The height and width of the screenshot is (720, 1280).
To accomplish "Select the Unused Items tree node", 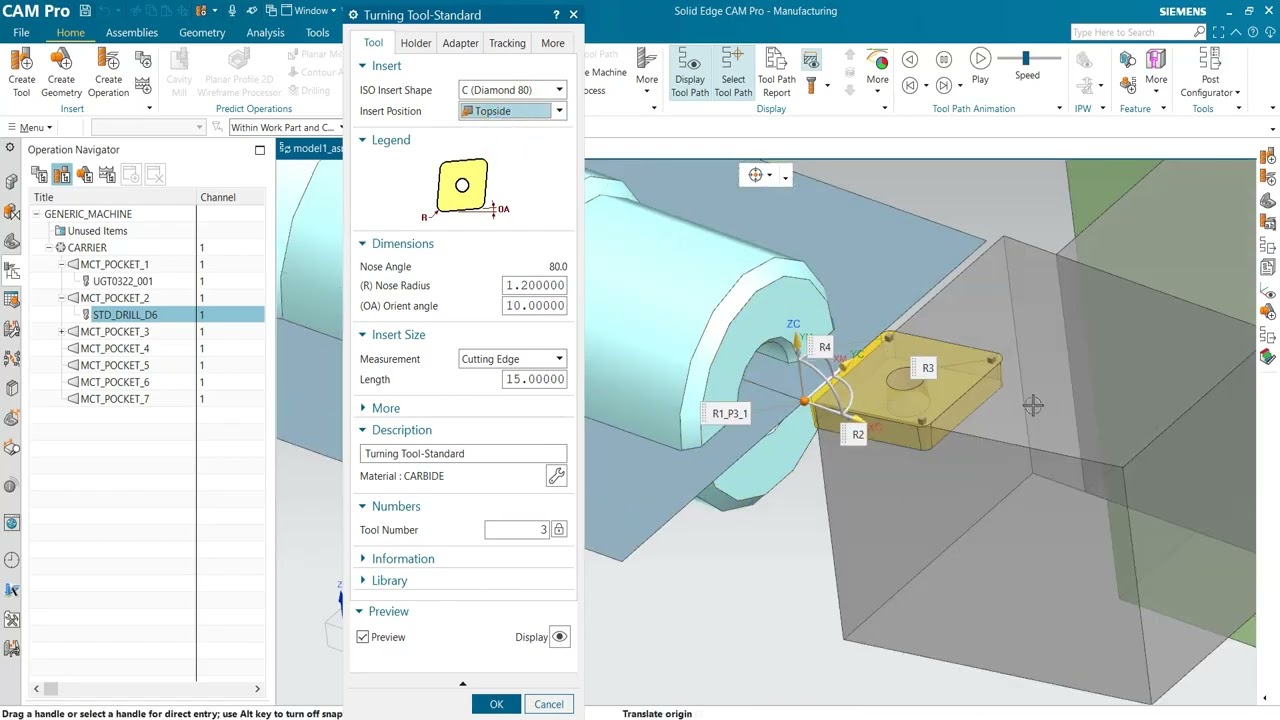I will pyautogui.click(x=97, y=231).
